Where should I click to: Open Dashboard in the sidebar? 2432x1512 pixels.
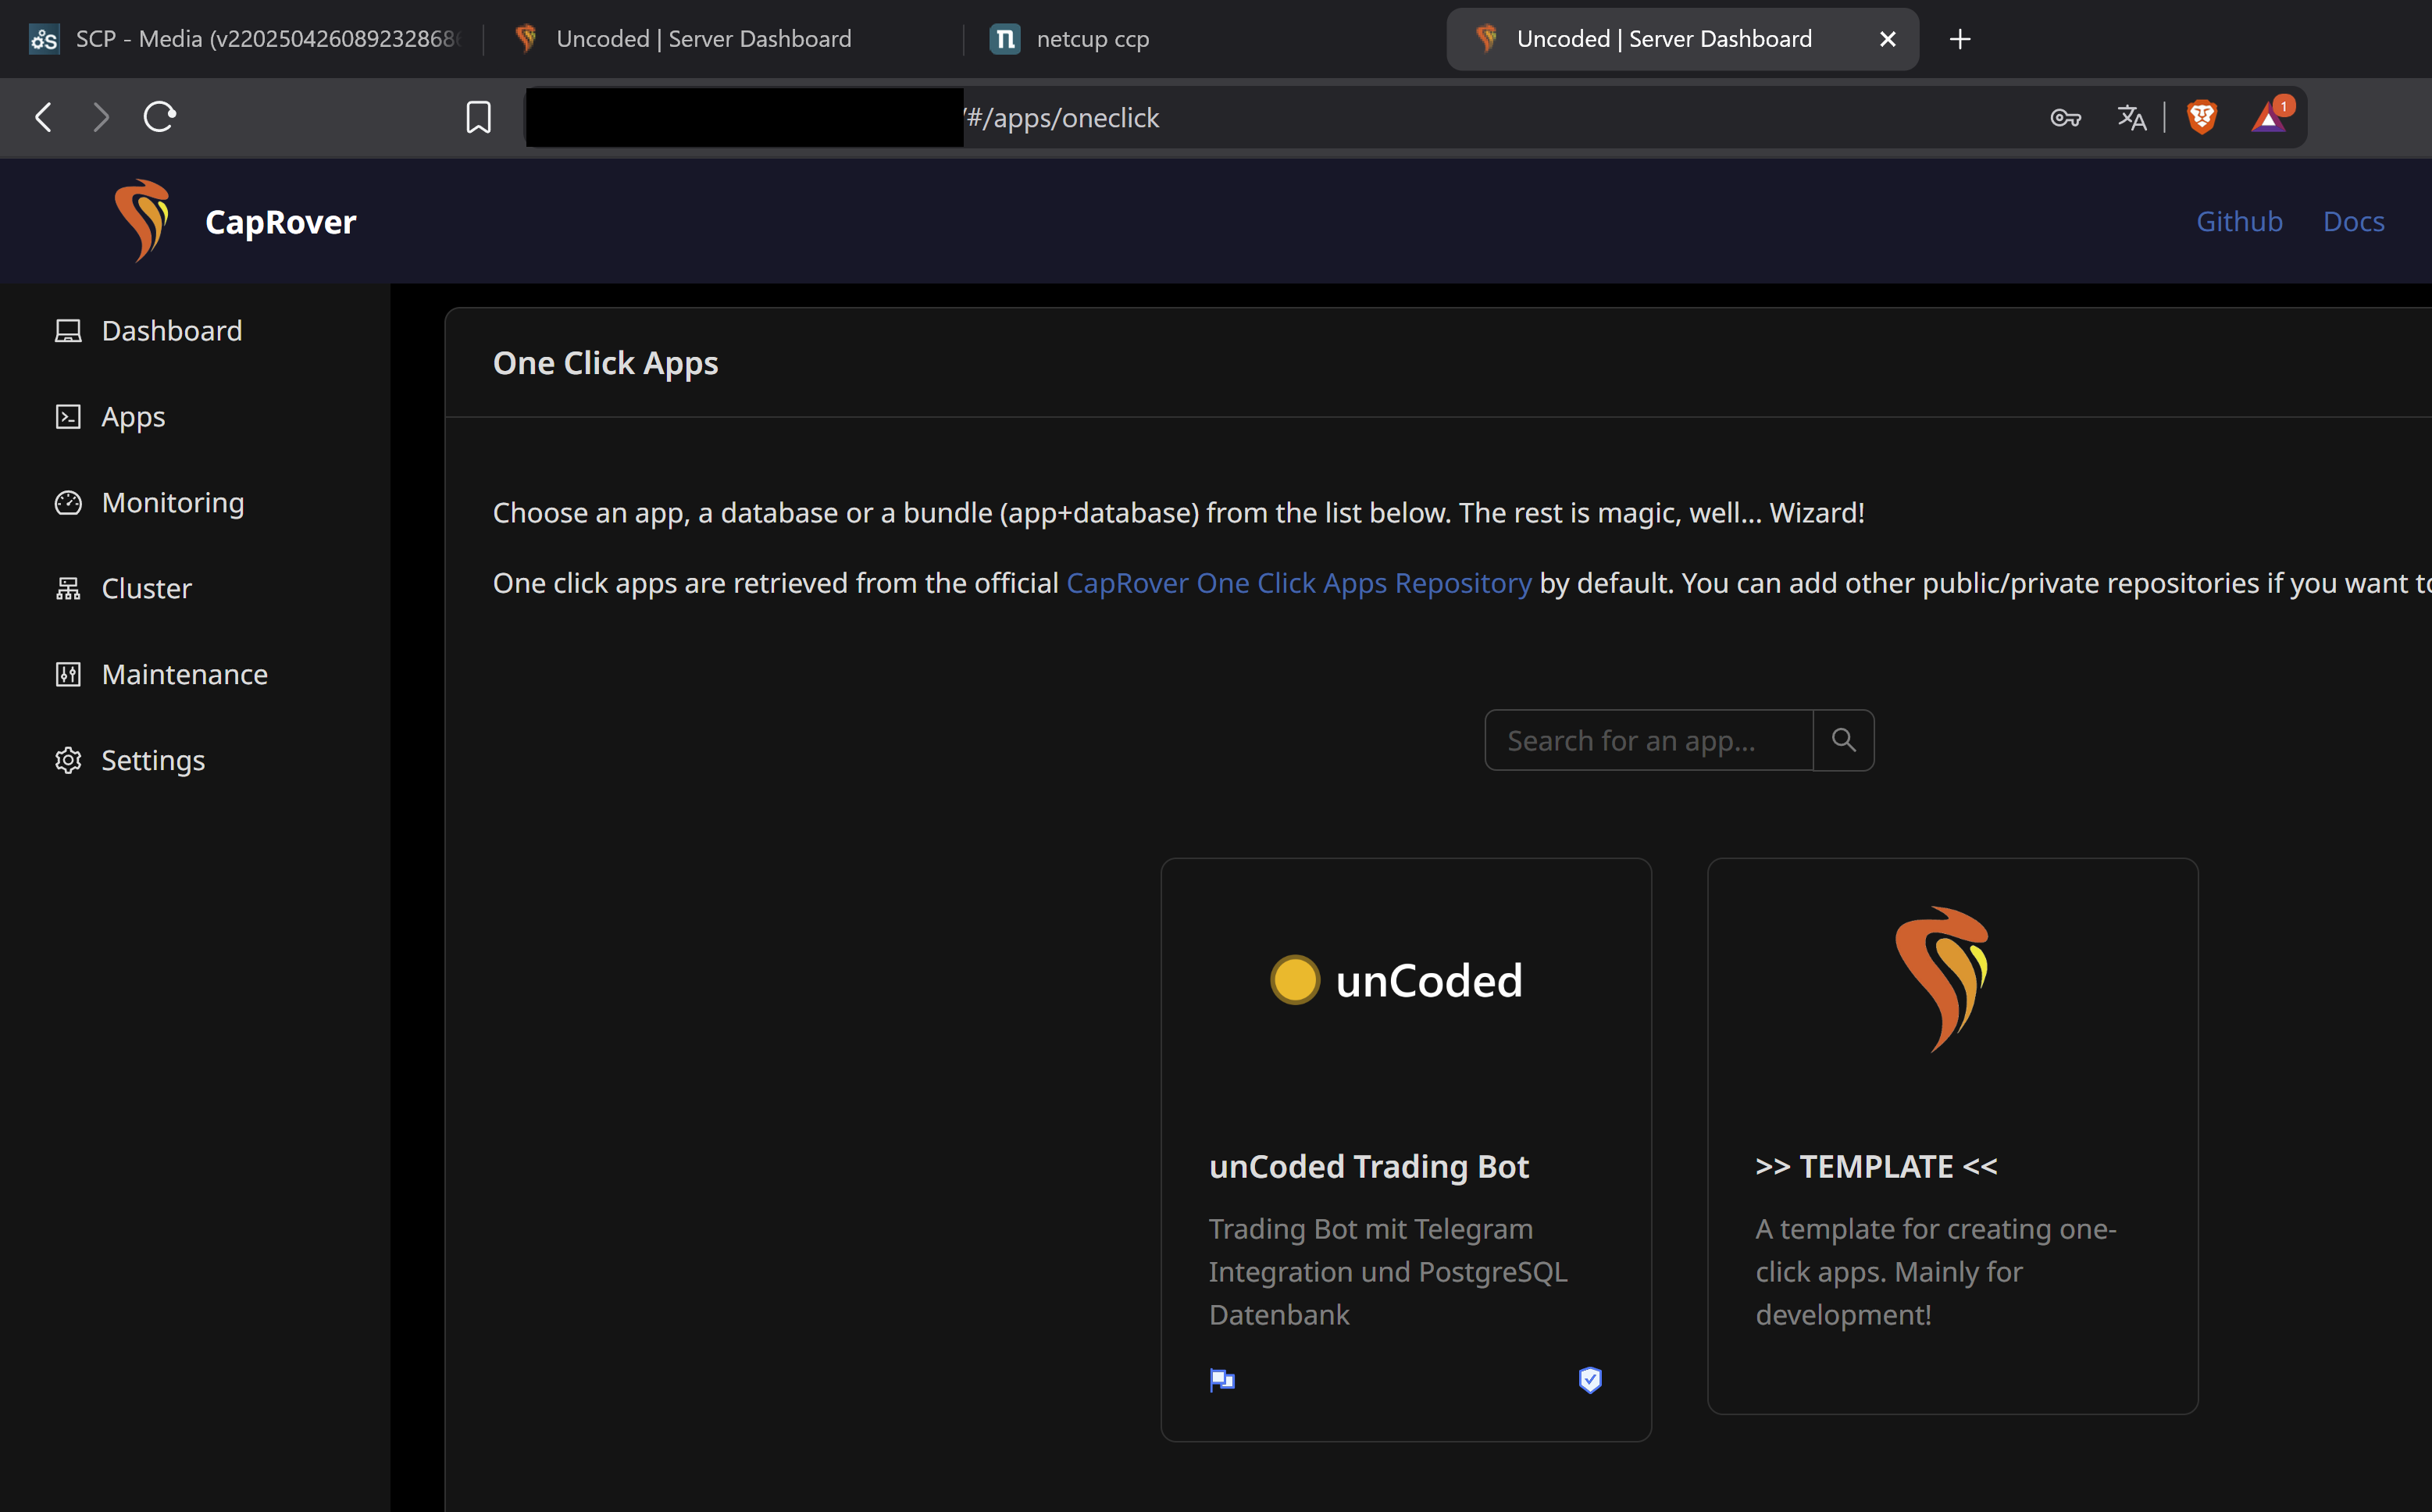point(171,331)
